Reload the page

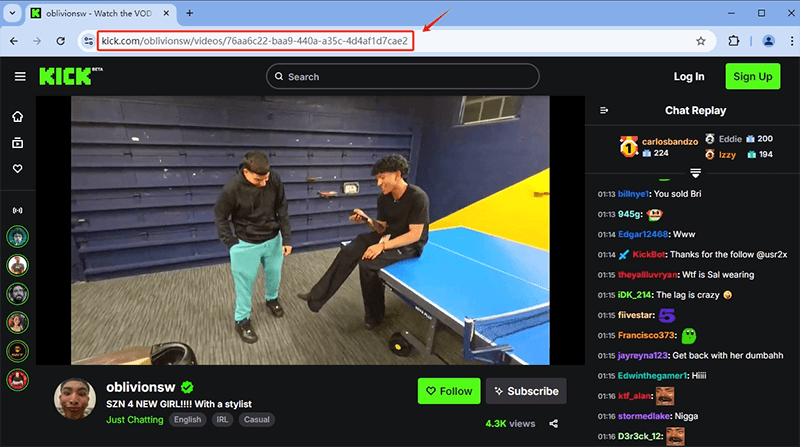(x=60, y=41)
